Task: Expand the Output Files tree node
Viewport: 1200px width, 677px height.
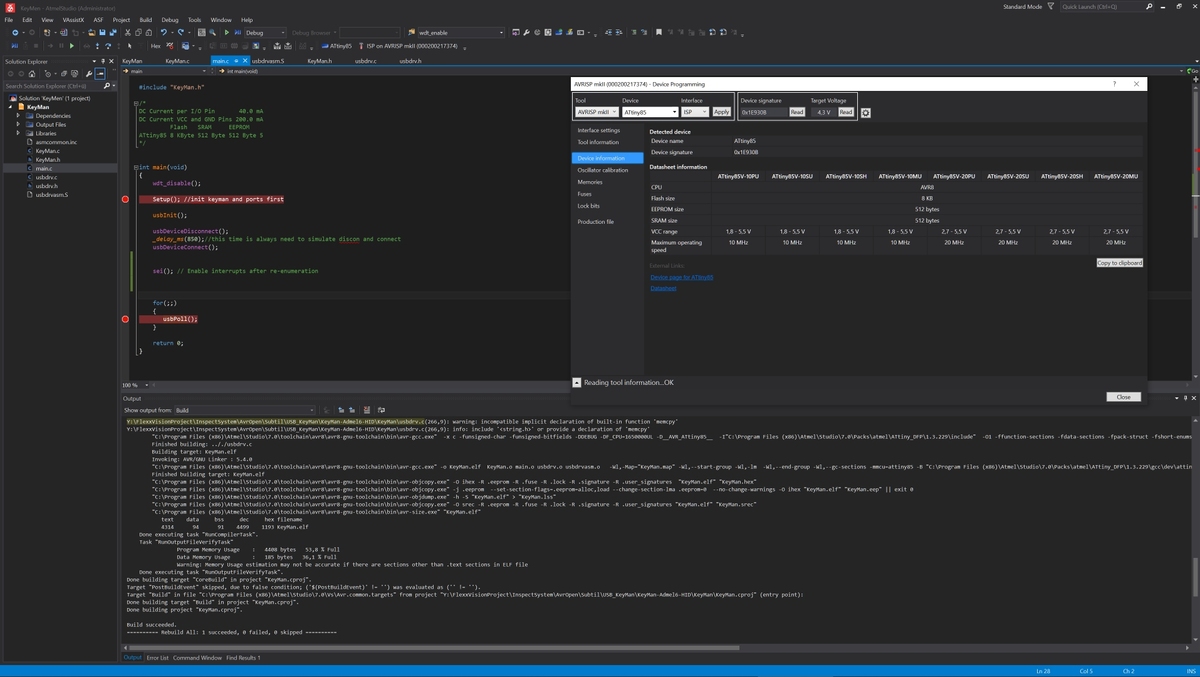Action: [x=18, y=125]
